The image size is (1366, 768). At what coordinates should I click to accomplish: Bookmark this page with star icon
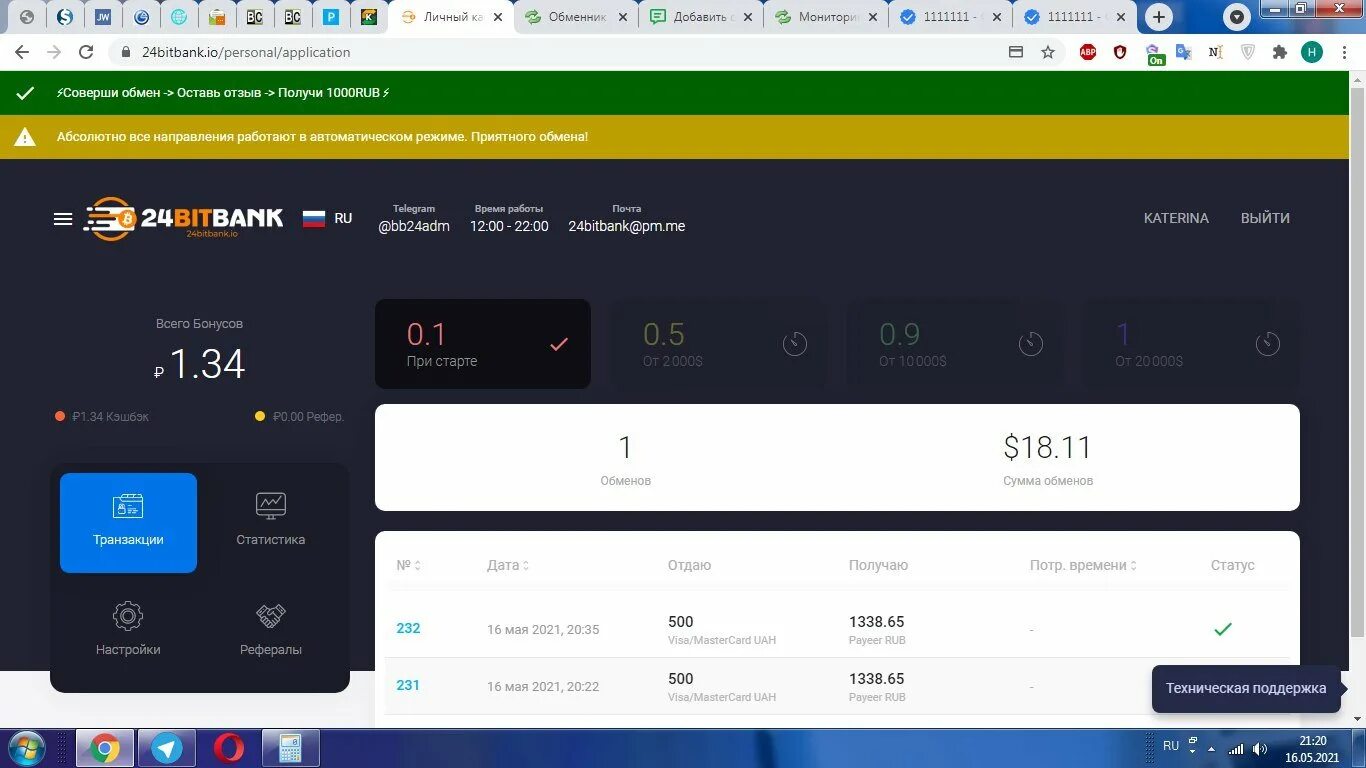coord(1048,52)
